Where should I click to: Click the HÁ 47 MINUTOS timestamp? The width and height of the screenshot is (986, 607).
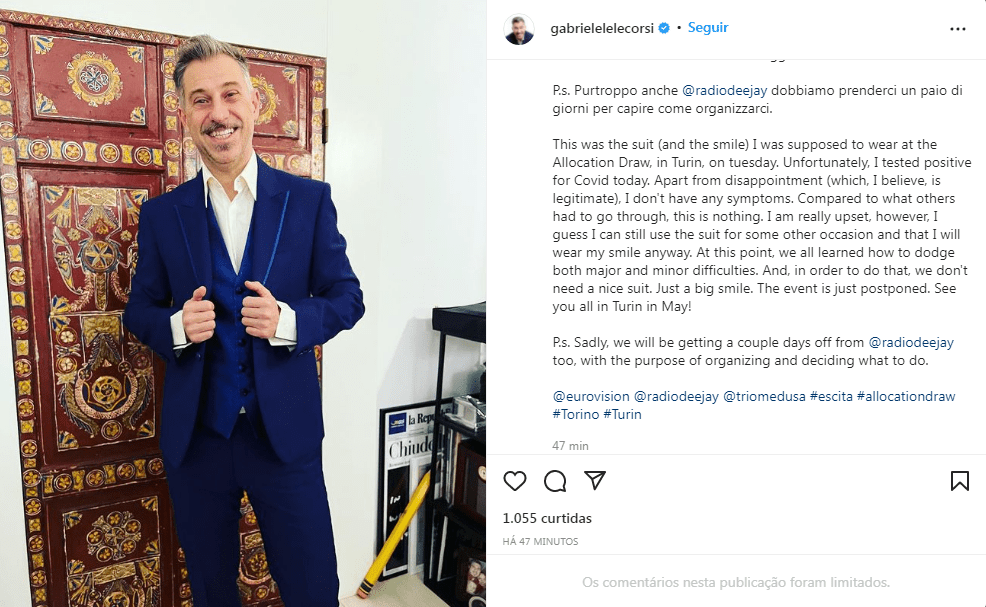click(540, 542)
